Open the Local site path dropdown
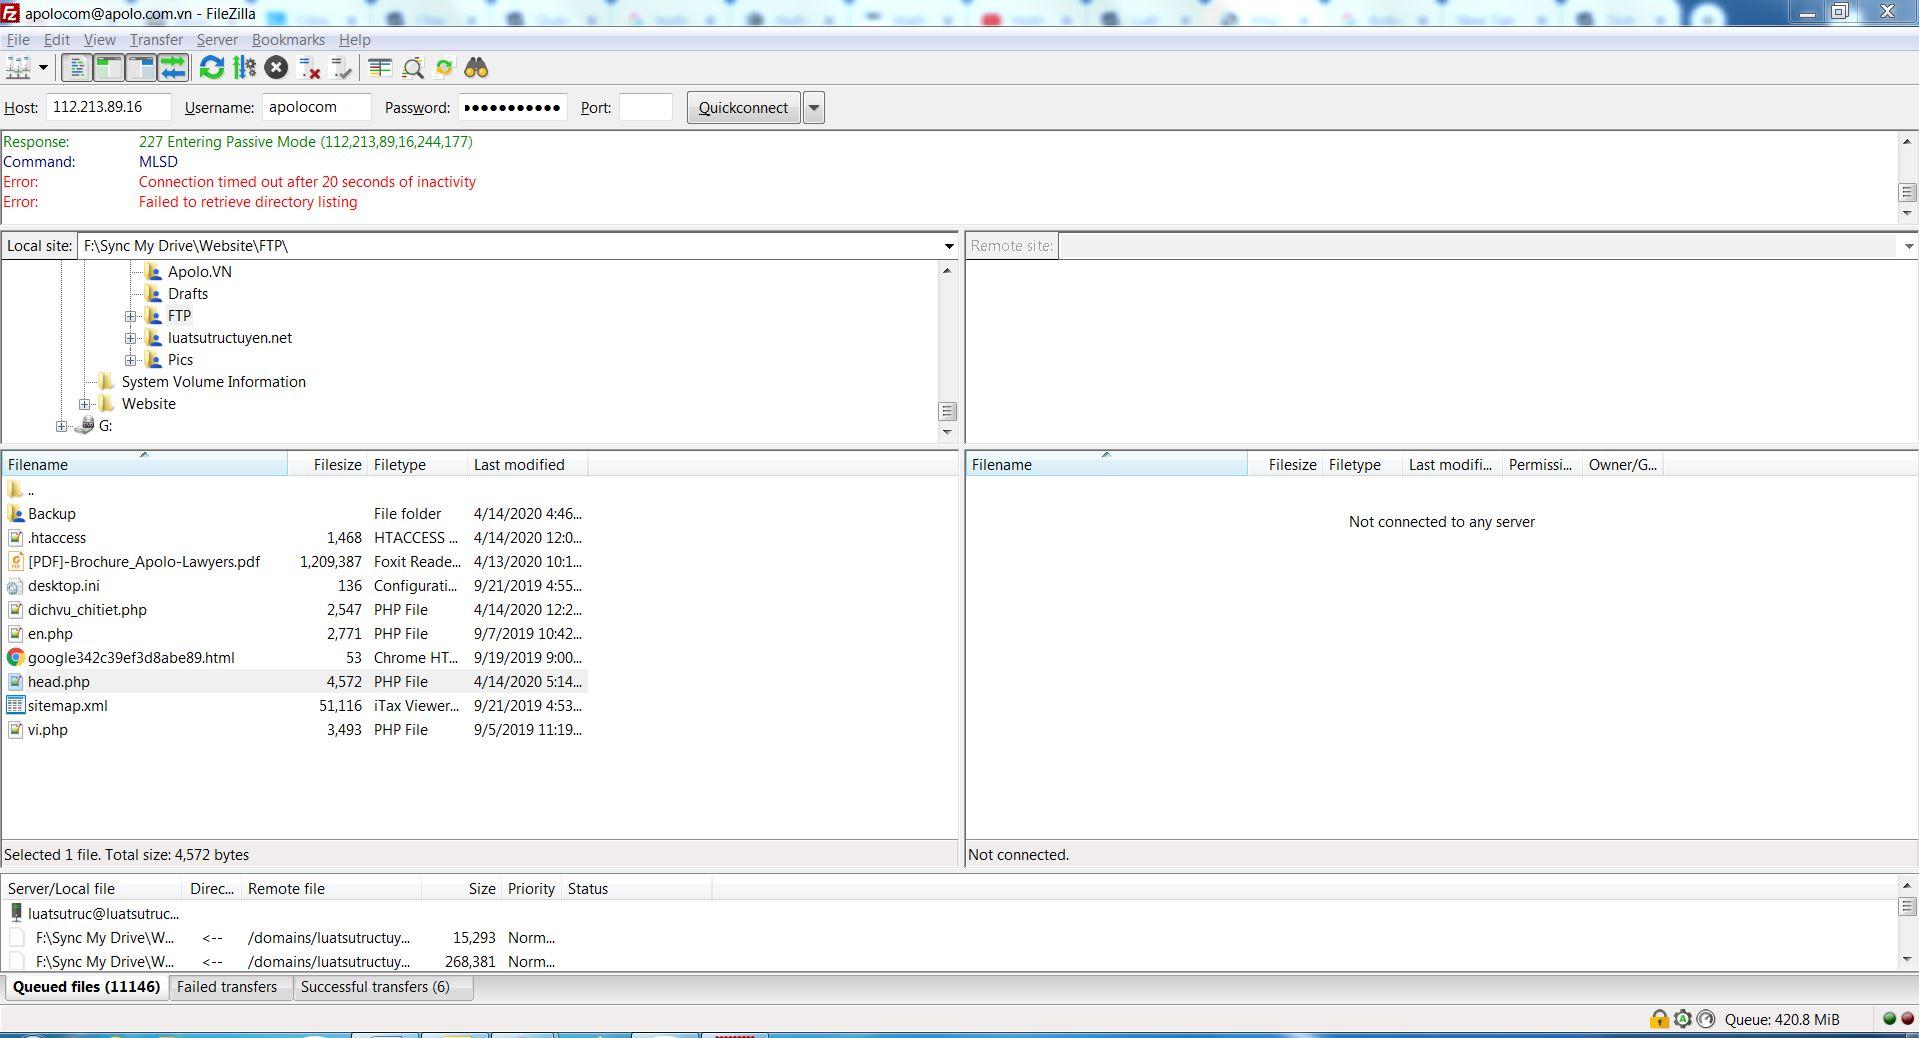Screen dimensions: 1919x1038 (x=948, y=246)
